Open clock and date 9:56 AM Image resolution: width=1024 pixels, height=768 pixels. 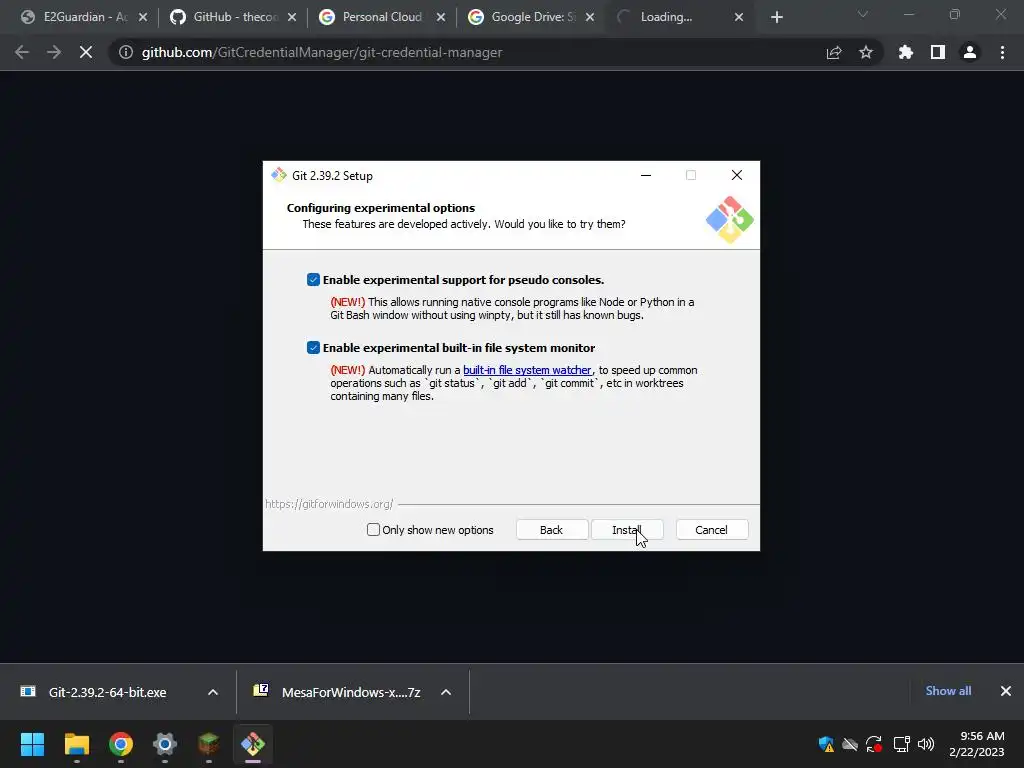977,744
